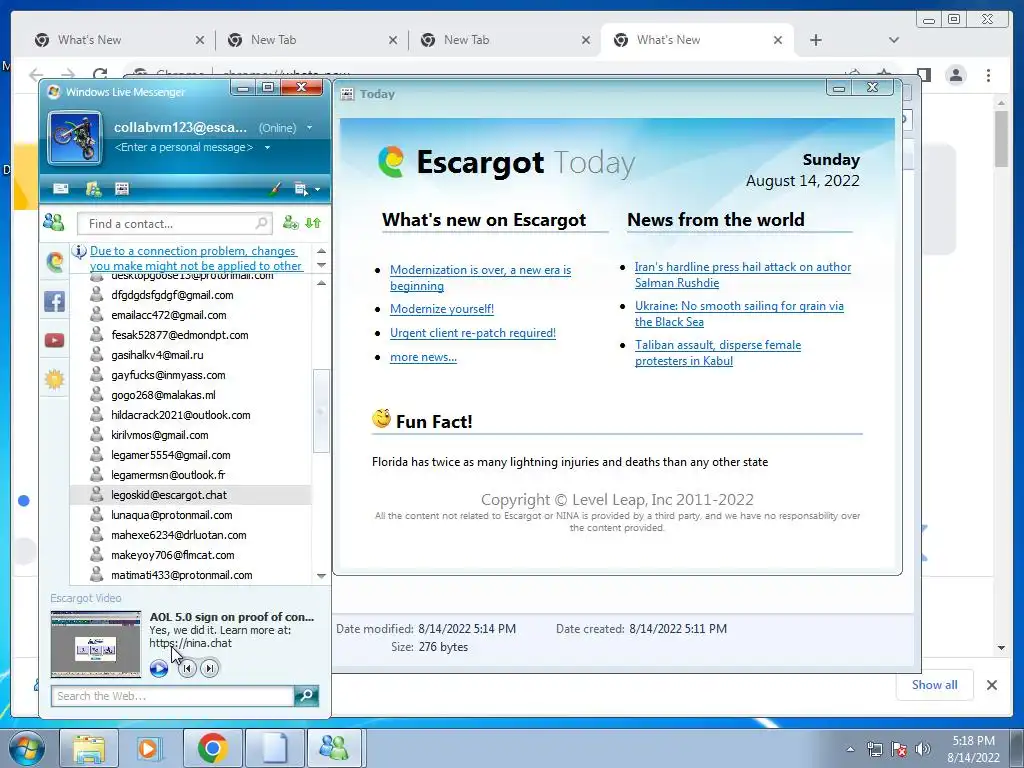Open Ukraine grain Black Sea article
Image resolution: width=1024 pixels, height=768 pixels.
pos(739,314)
